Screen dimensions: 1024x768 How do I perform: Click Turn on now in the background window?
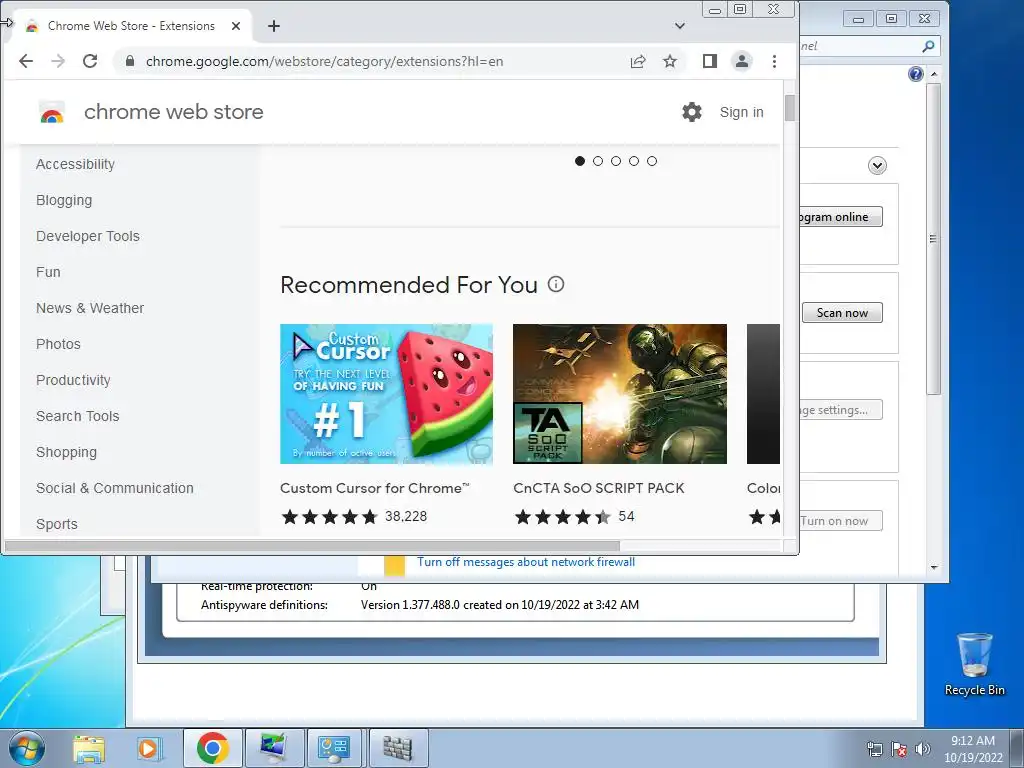841,521
